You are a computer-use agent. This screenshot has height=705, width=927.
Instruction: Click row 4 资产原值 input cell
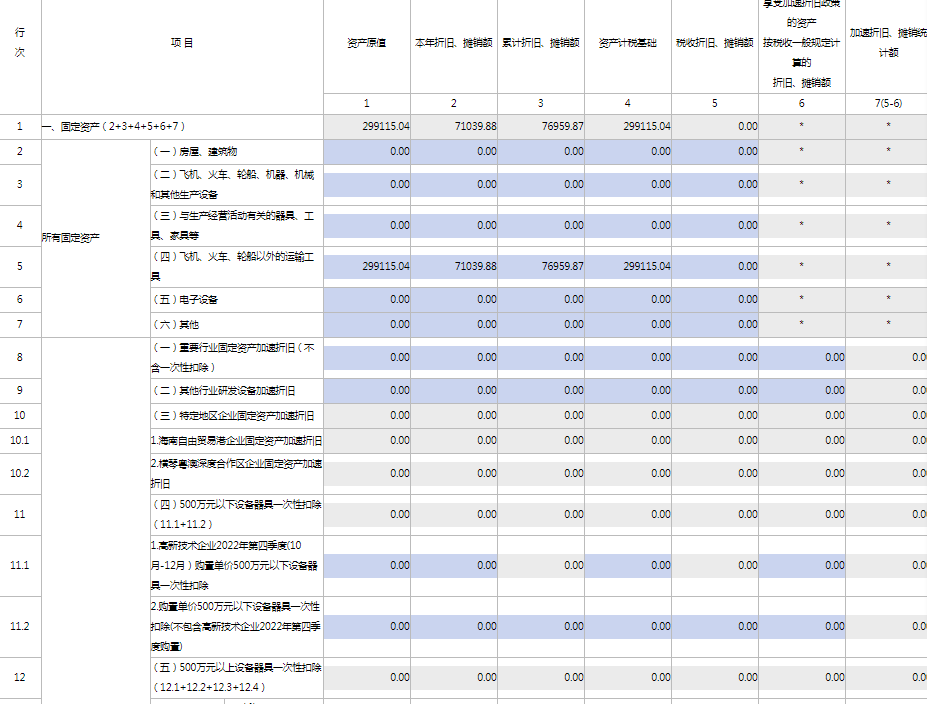(367, 225)
